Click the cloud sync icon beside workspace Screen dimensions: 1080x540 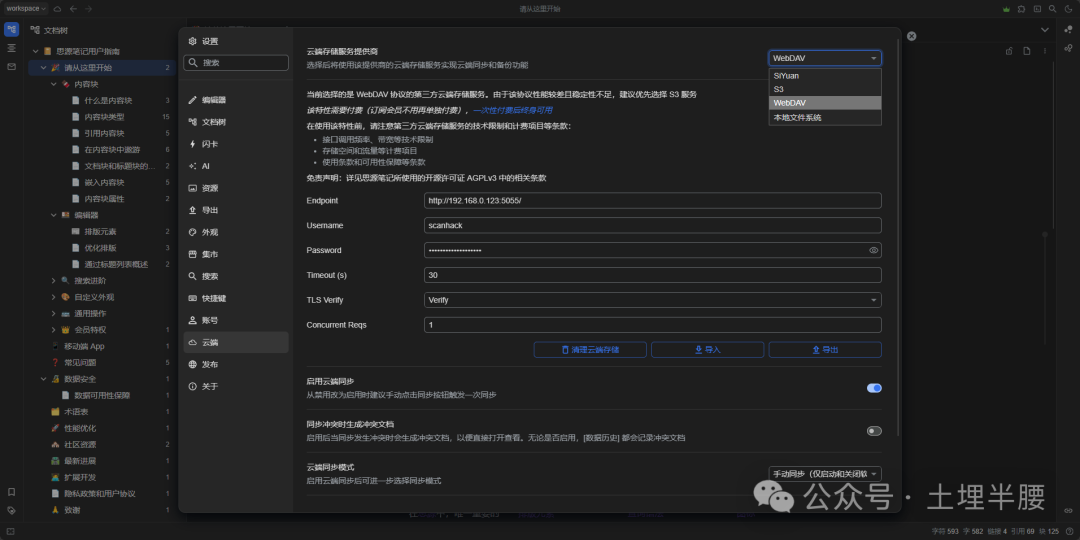(x=57, y=9)
